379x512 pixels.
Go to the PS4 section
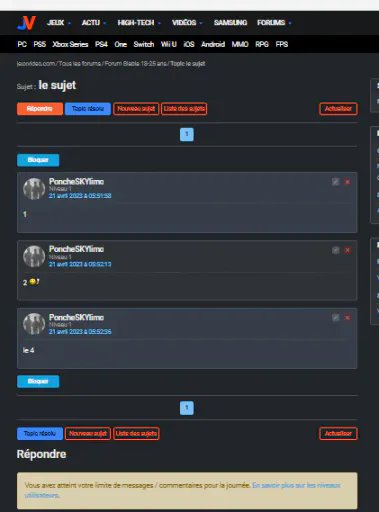(101, 44)
